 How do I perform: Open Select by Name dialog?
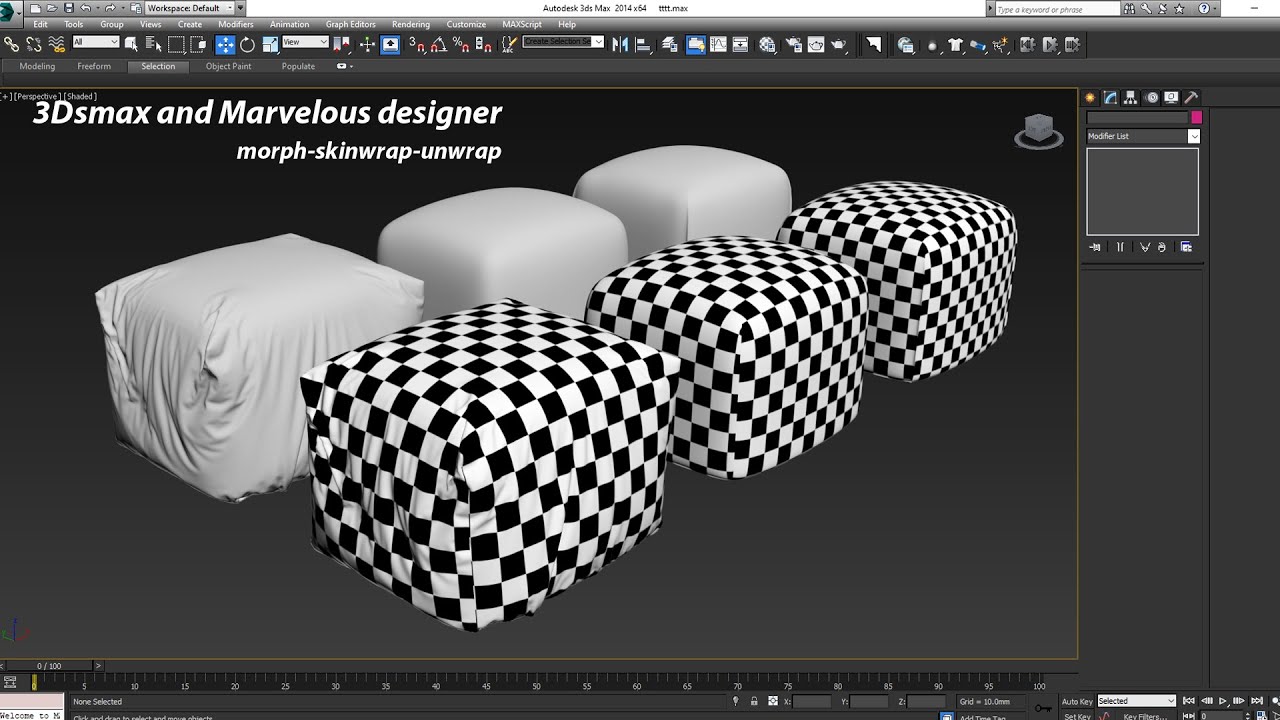point(153,44)
